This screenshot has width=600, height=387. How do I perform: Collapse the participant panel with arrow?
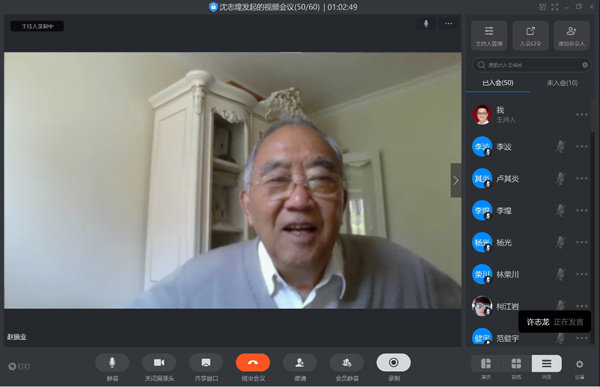tap(456, 180)
